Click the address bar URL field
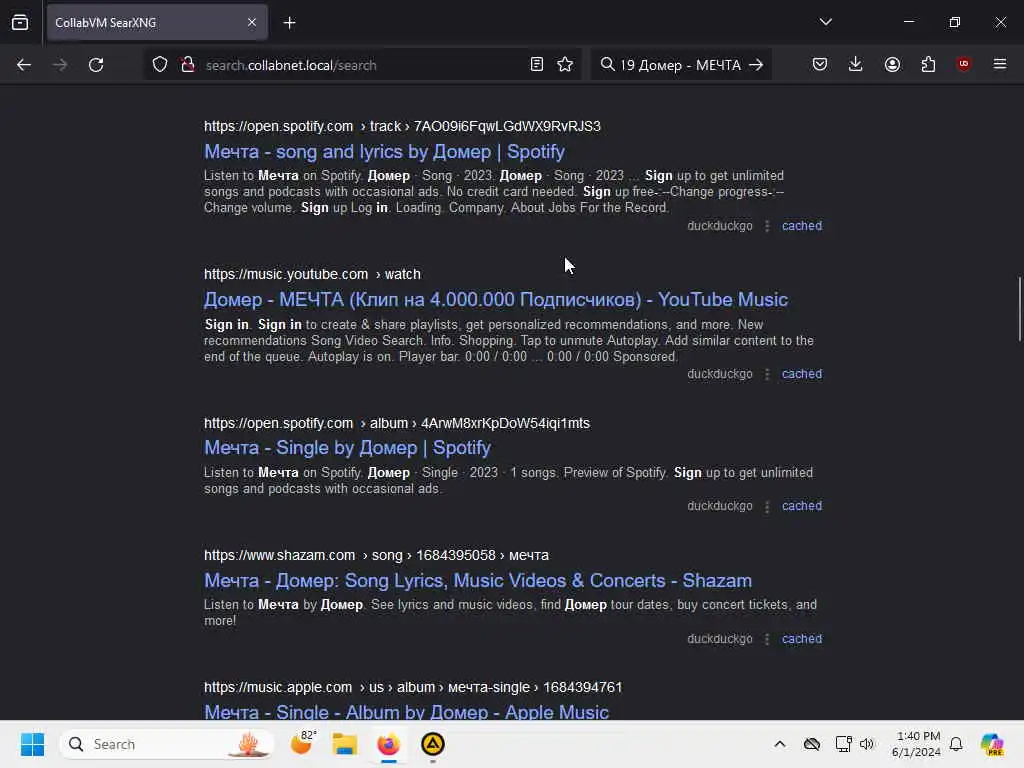The width and height of the screenshot is (1024, 768). tap(362, 65)
